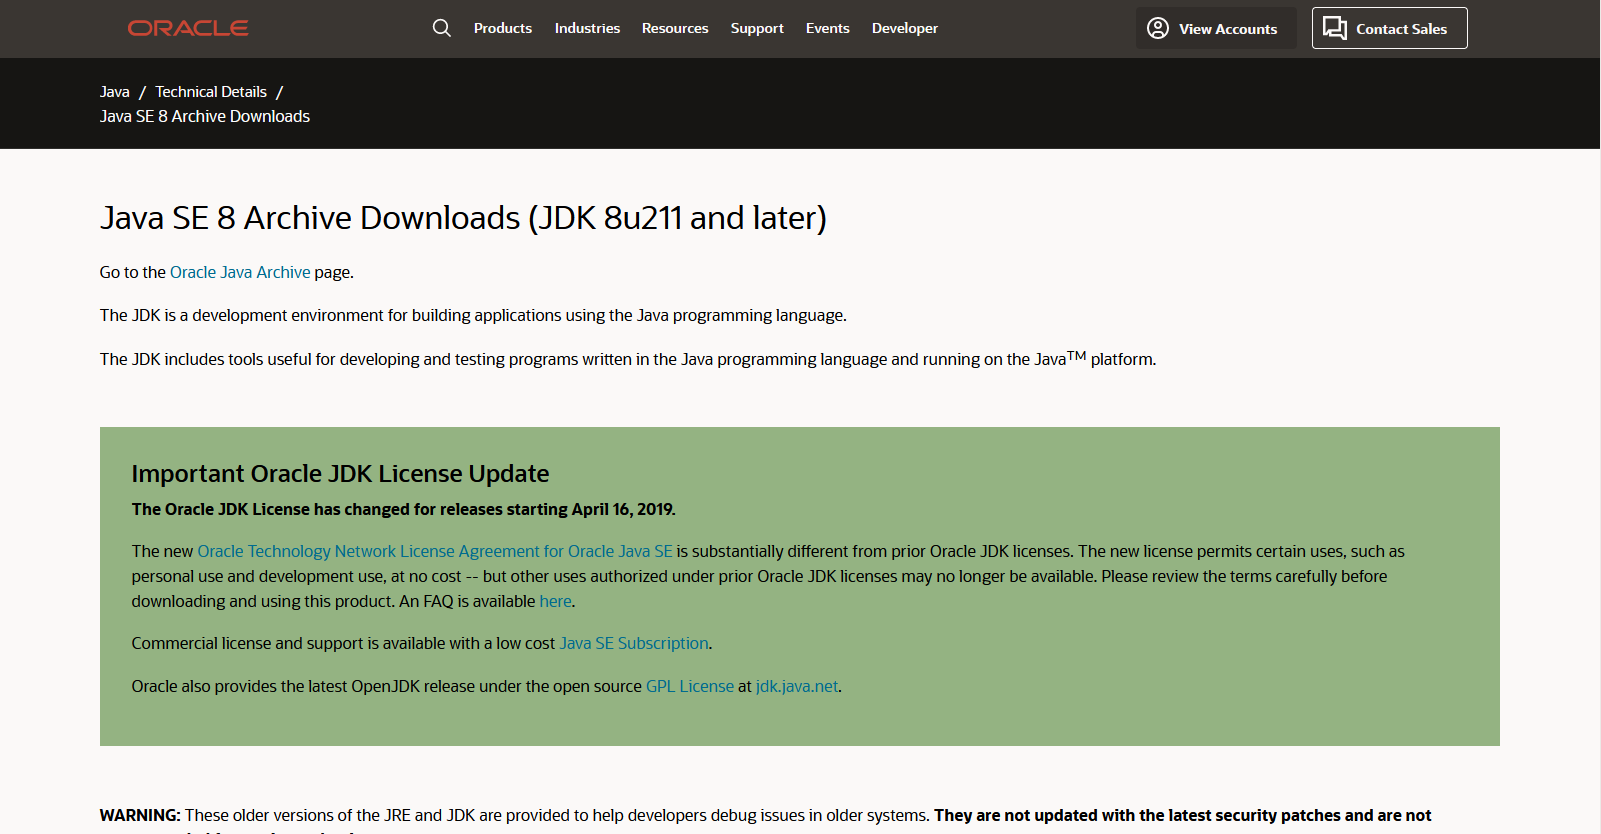The image size is (1601, 834).
Task: Click the 'Important Oracle JDK License Update' heading
Action: point(340,473)
